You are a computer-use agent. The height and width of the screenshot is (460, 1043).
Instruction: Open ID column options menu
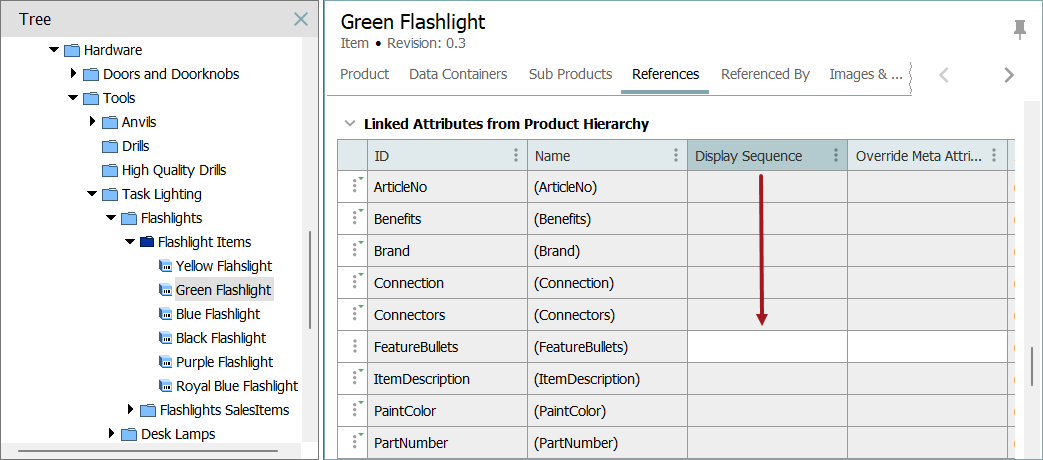click(516, 156)
